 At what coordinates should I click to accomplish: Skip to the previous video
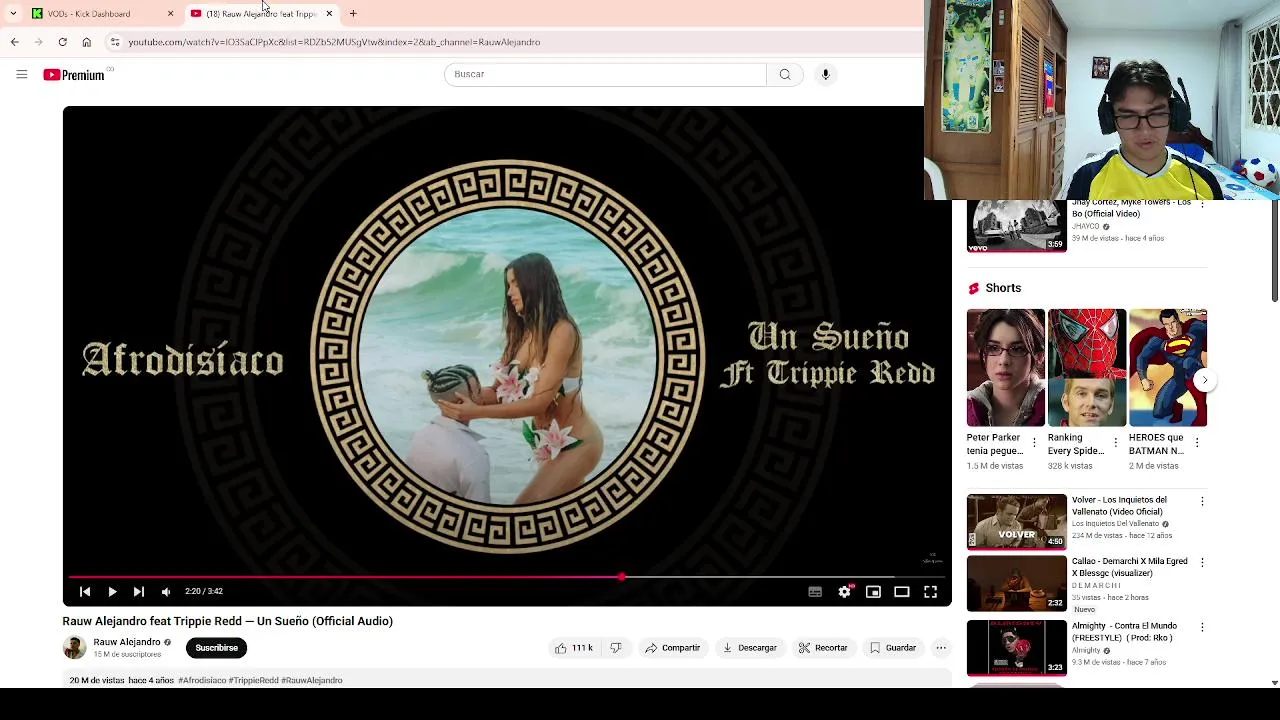tap(85, 592)
